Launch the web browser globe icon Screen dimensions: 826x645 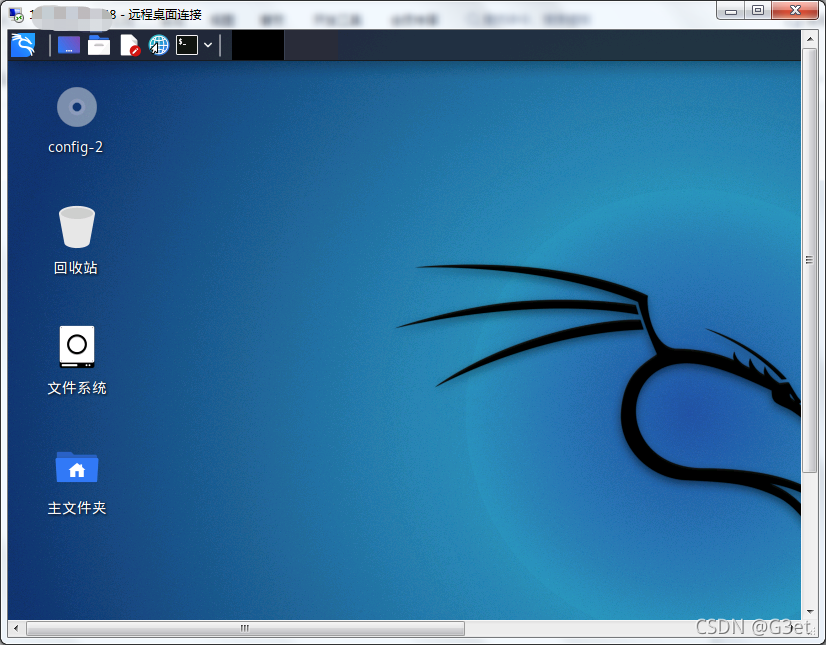pos(159,45)
